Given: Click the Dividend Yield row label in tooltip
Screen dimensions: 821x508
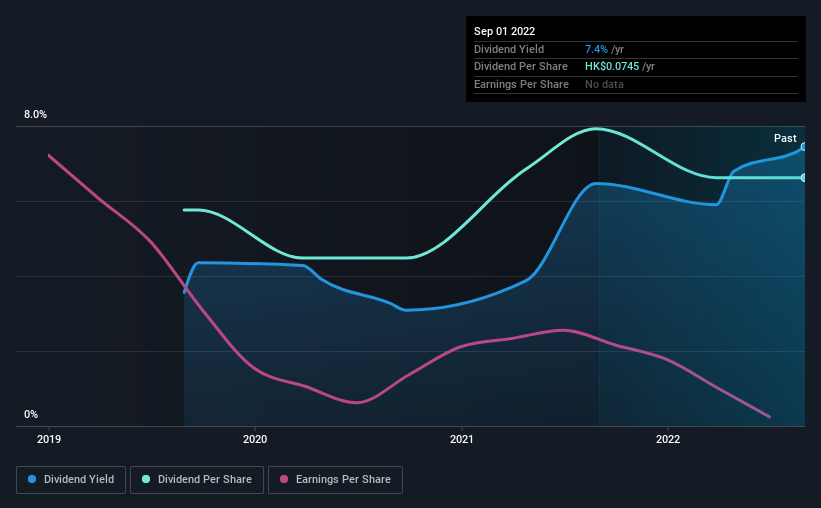Looking at the screenshot, I should pos(509,49).
